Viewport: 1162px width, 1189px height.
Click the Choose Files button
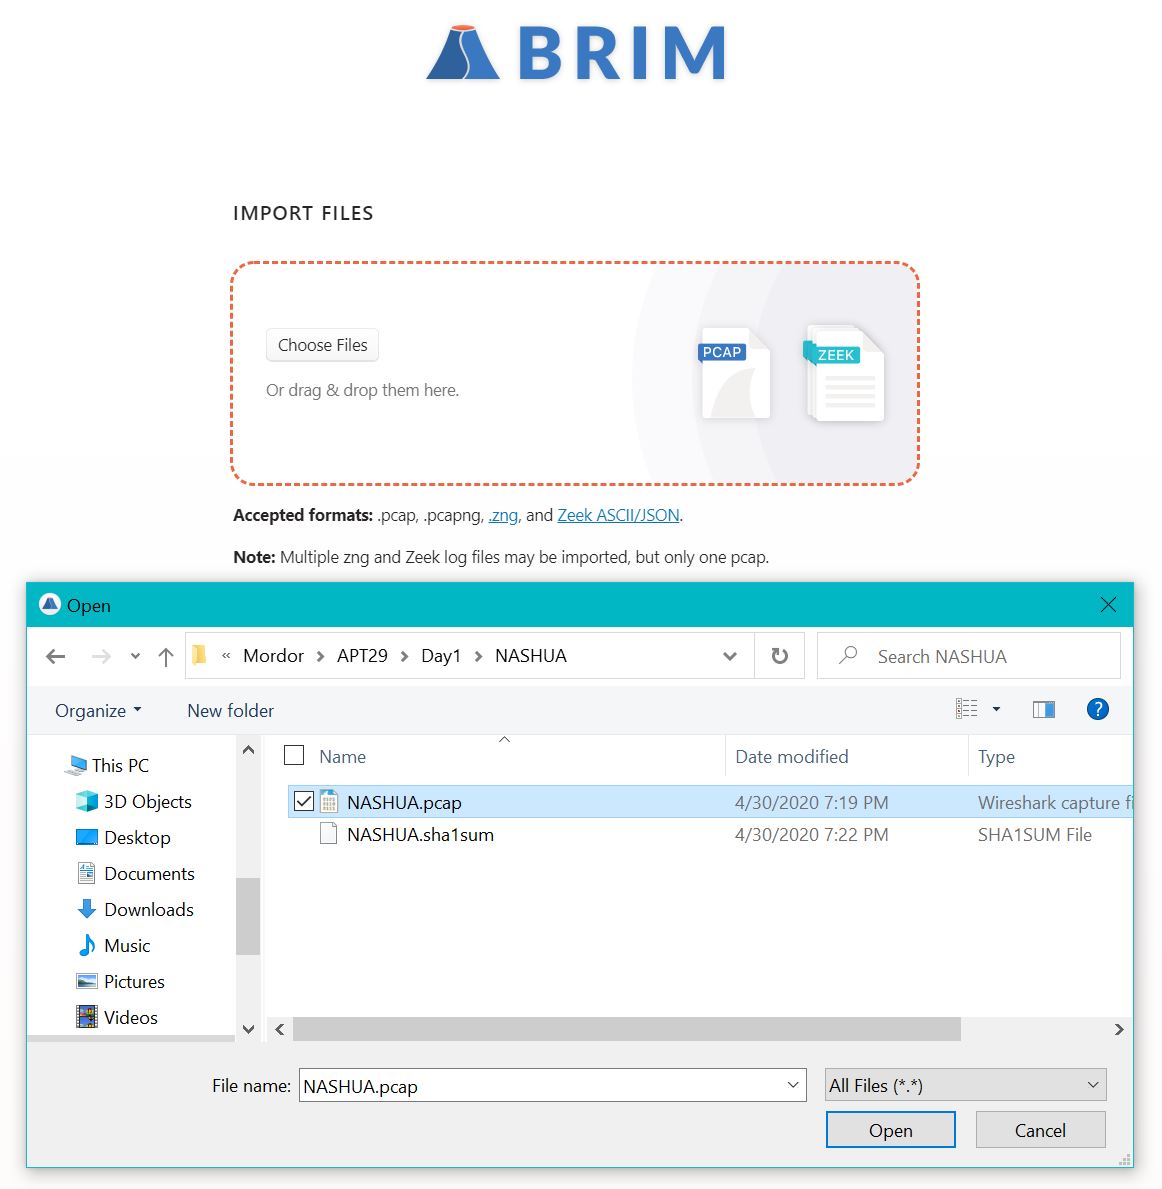click(322, 345)
